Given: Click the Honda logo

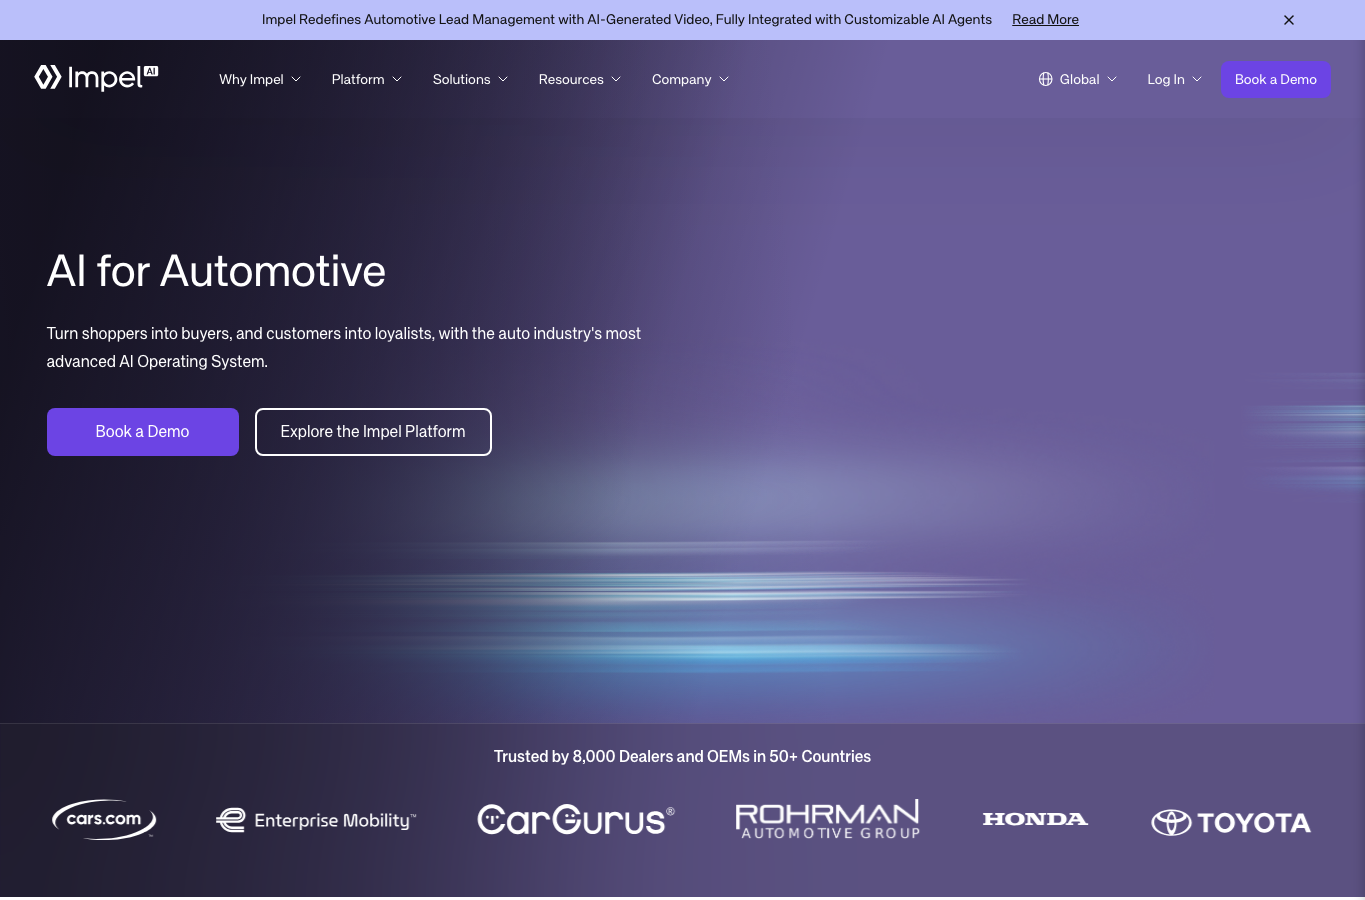Looking at the screenshot, I should pos(1035,819).
